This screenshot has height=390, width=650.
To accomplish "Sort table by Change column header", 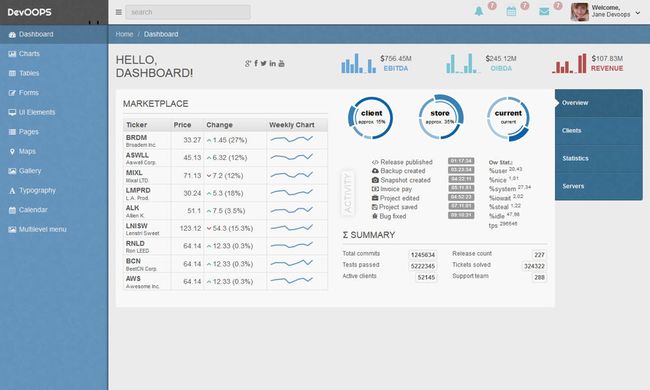I will pos(235,125).
